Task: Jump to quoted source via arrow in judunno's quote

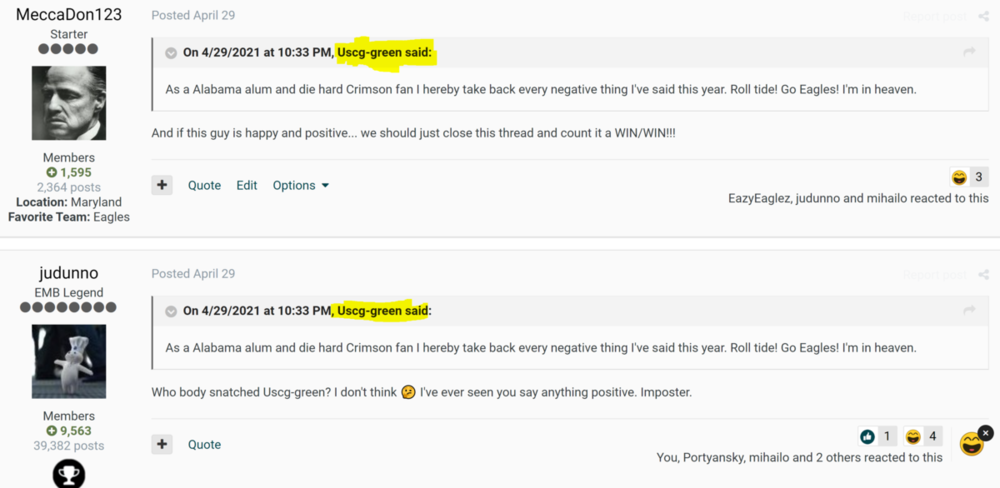Action: coord(968,311)
